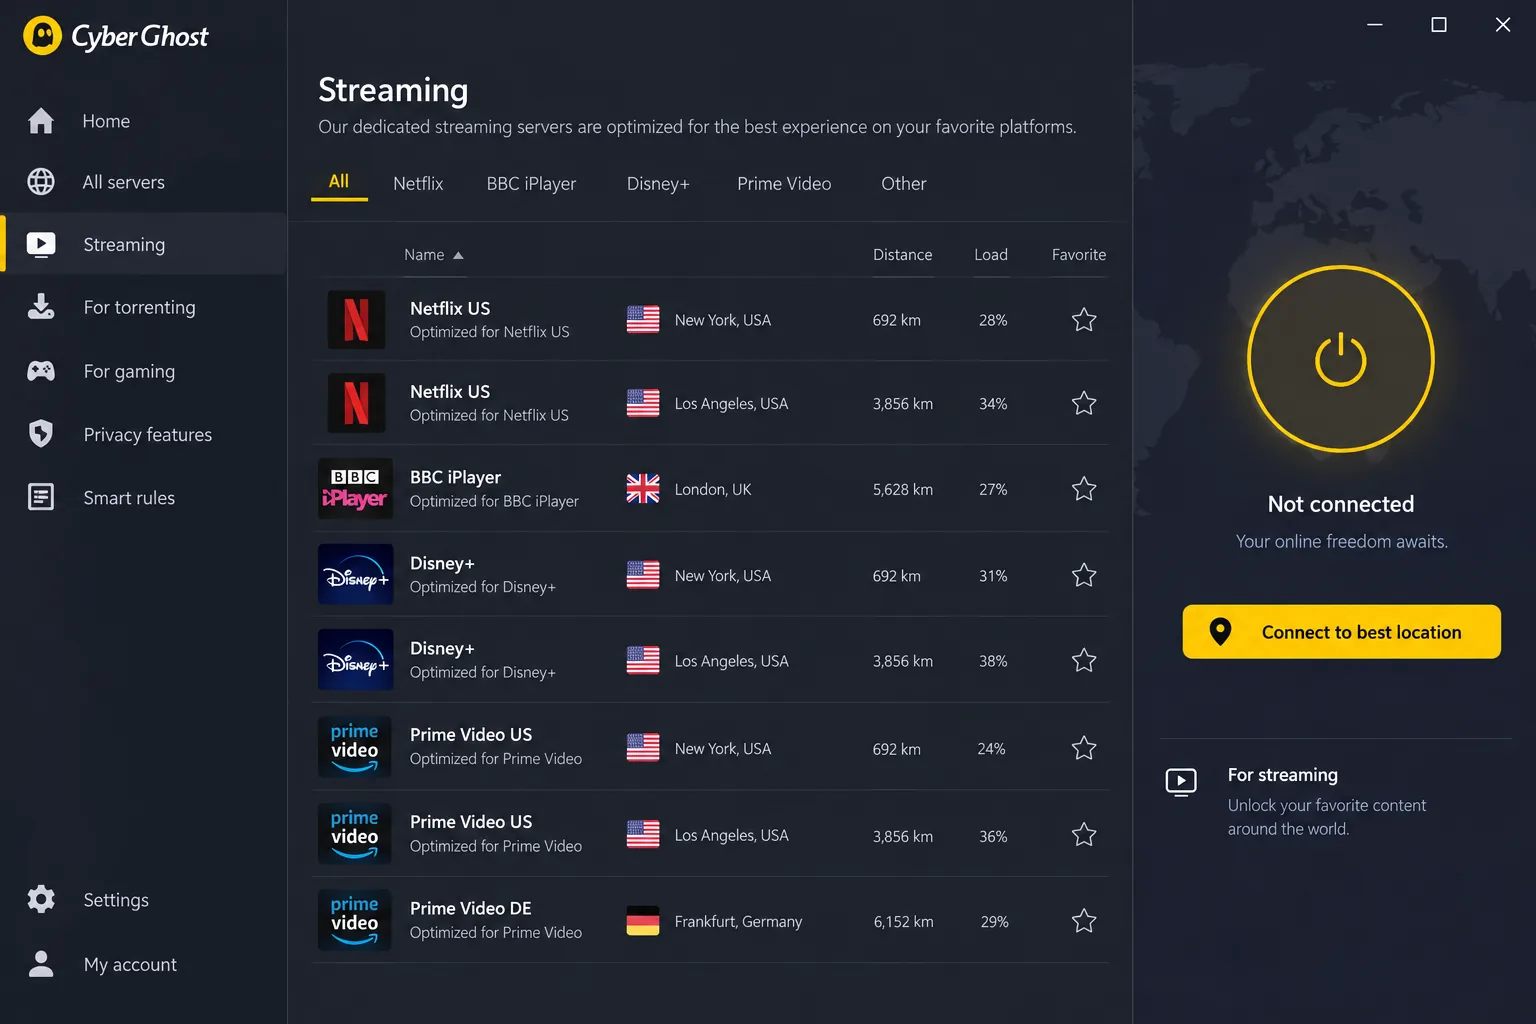
Task: Favorite Netflix US Los Angeles server
Action: click(x=1084, y=403)
